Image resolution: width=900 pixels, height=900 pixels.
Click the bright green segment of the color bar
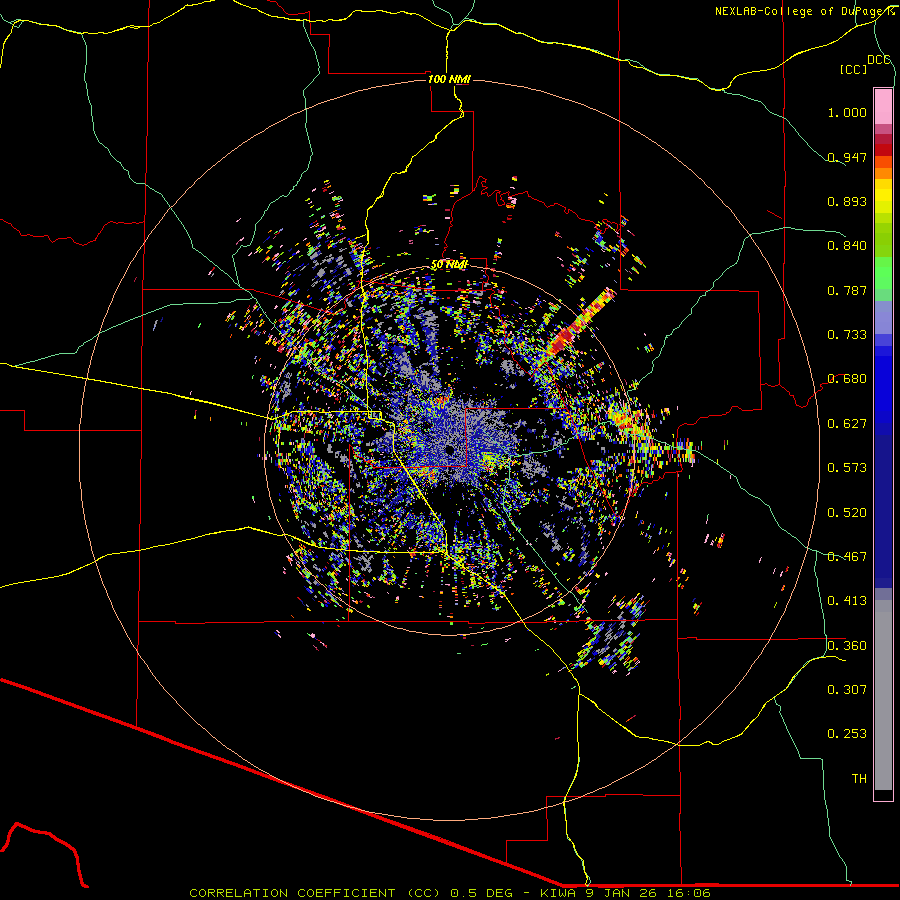point(883,273)
